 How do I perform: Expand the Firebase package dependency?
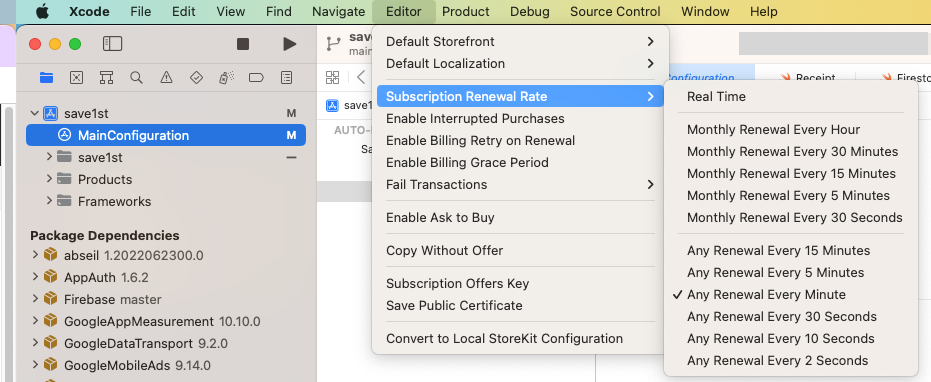tap(36, 299)
